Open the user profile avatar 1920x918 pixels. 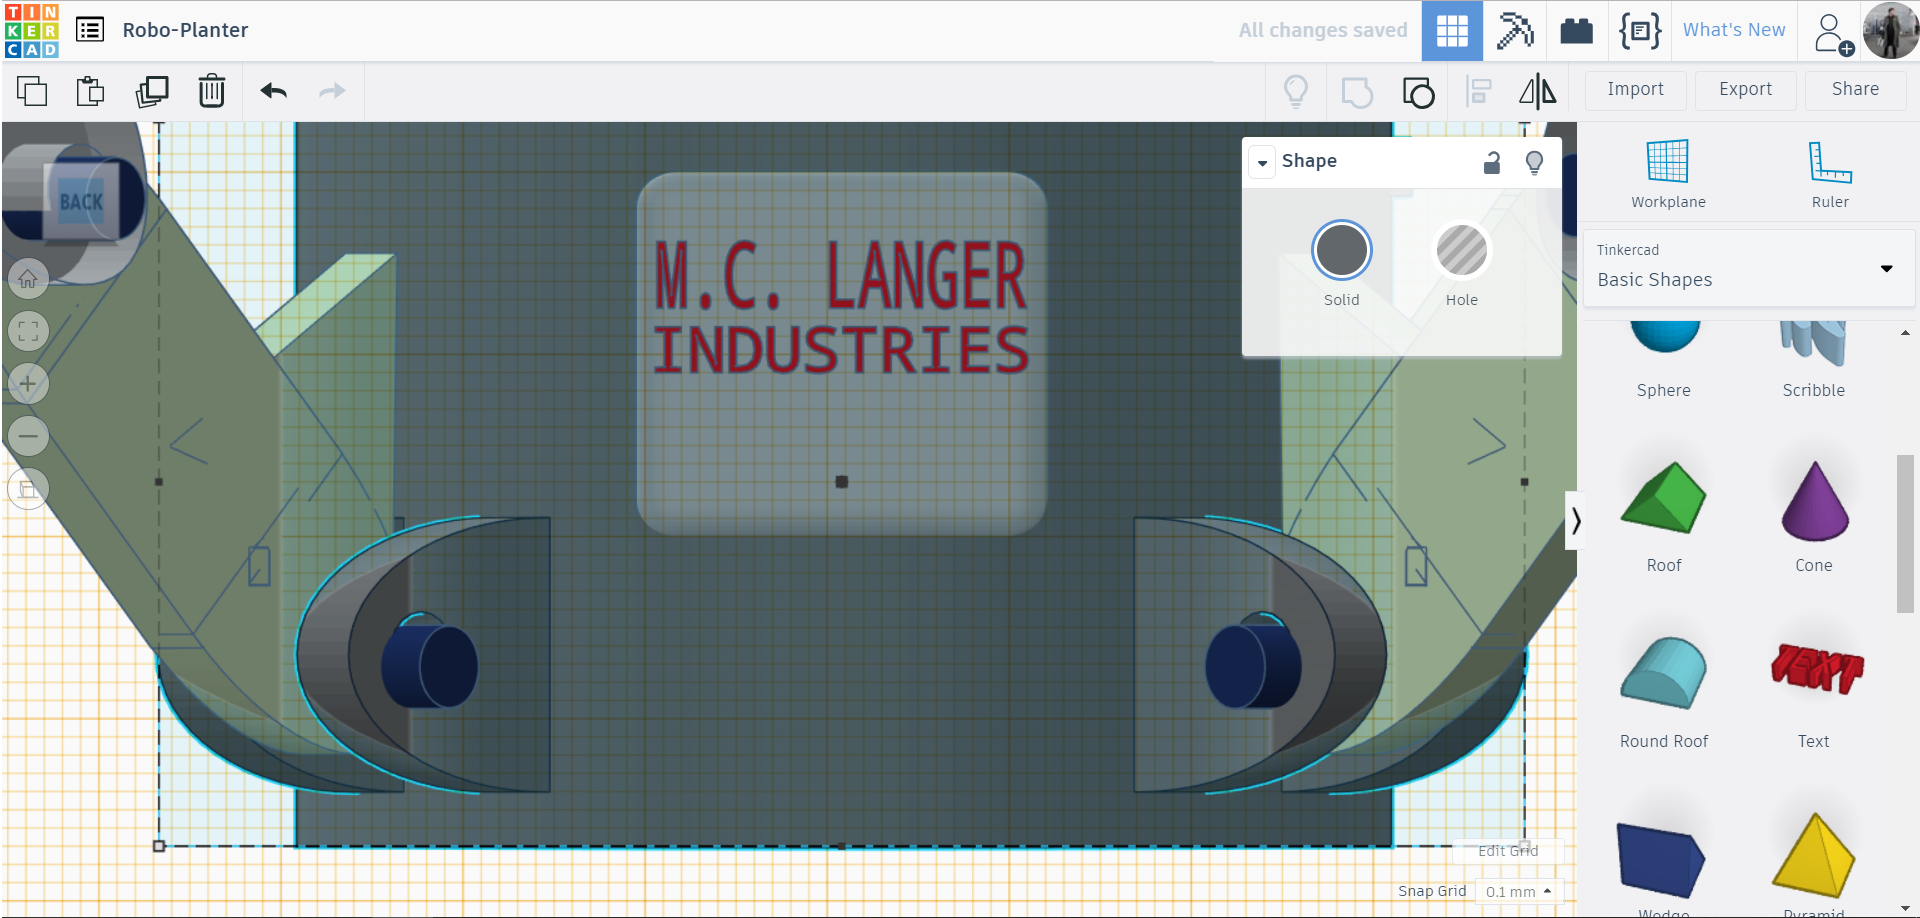(1890, 31)
